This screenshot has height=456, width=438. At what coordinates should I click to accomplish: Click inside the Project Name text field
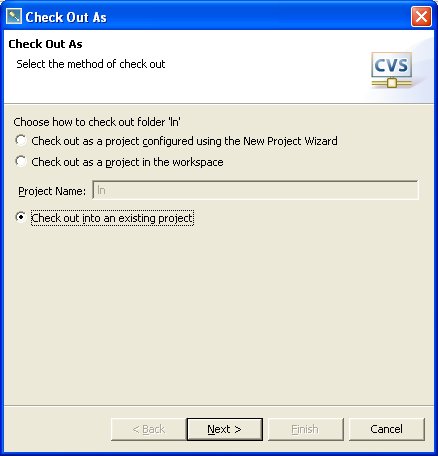pos(255,190)
